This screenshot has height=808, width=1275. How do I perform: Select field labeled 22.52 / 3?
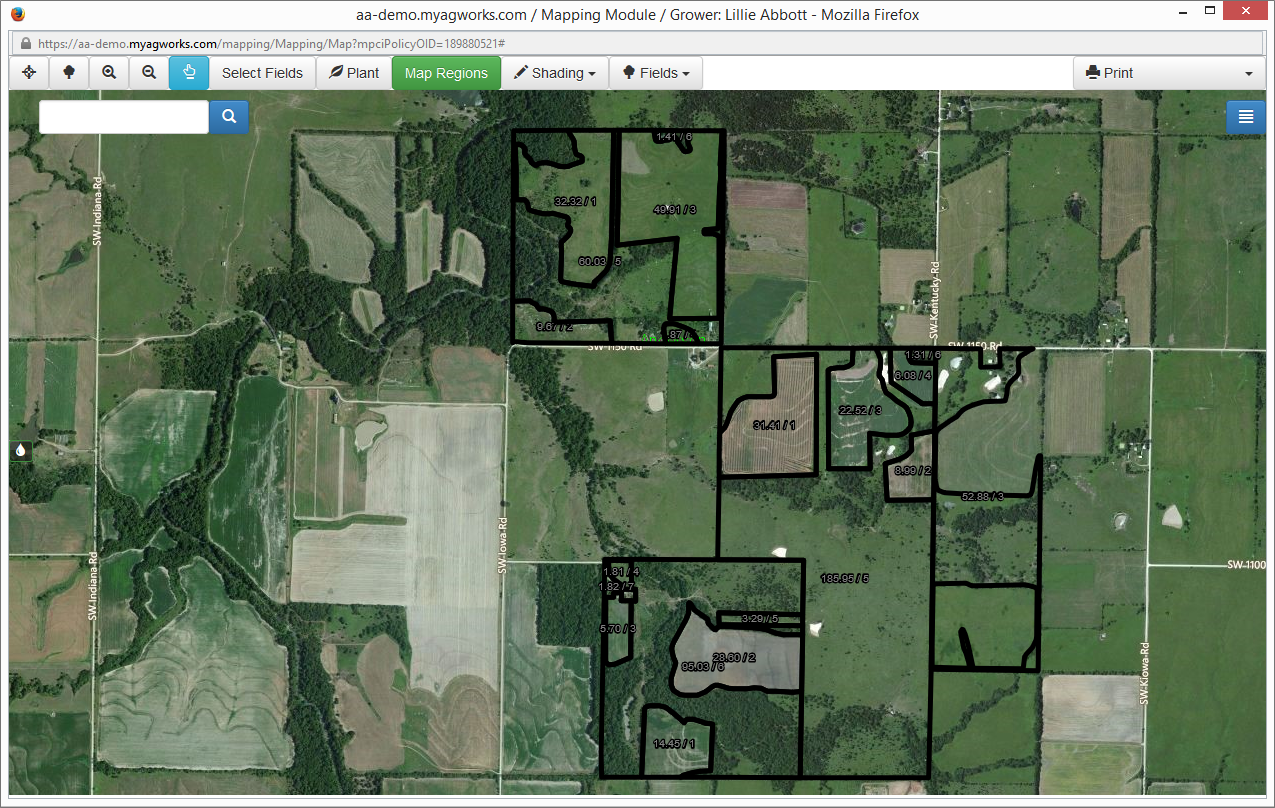860,410
